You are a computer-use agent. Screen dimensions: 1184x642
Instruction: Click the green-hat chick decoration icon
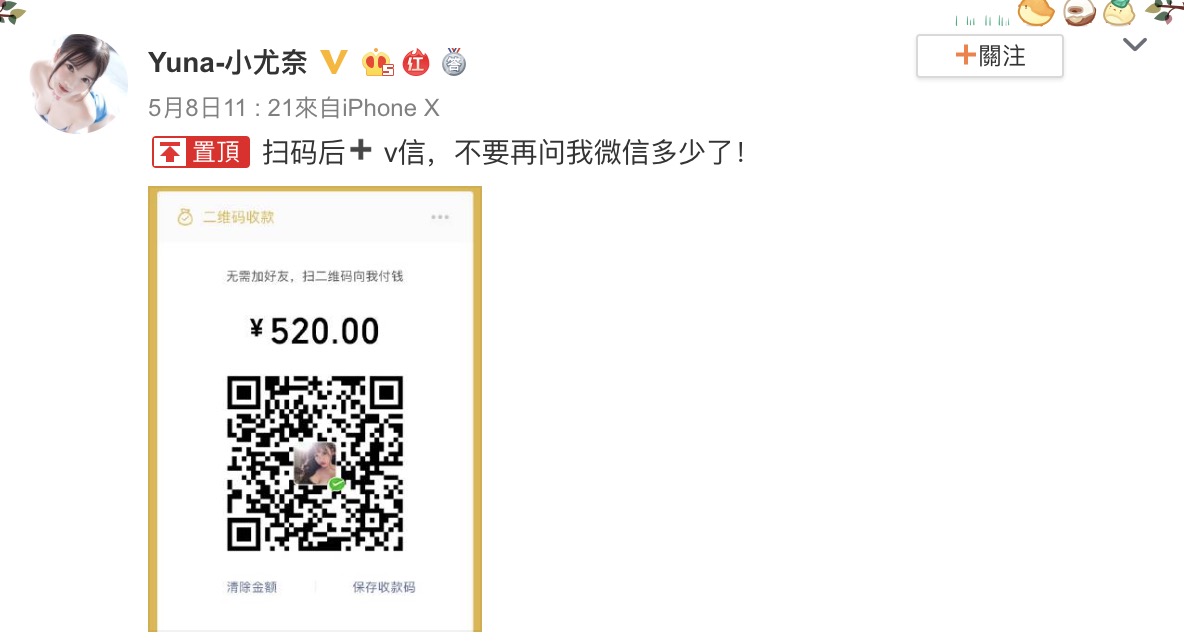[1119, 13]
